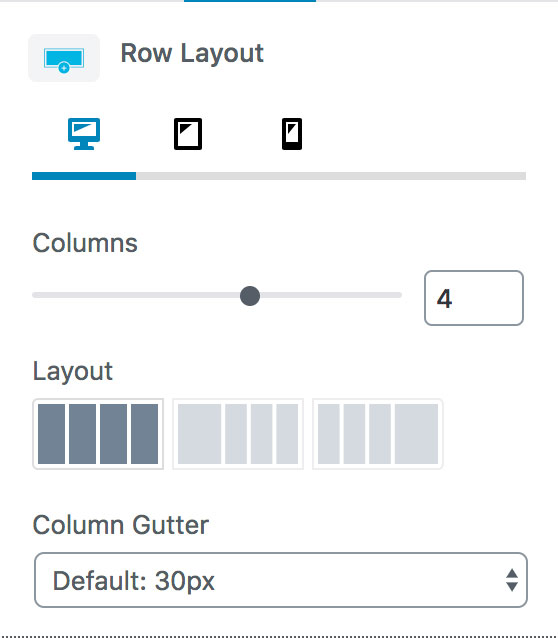558x638 pixels.
Task: Open the Column Gutter dropdown
Action: [281, 580]
